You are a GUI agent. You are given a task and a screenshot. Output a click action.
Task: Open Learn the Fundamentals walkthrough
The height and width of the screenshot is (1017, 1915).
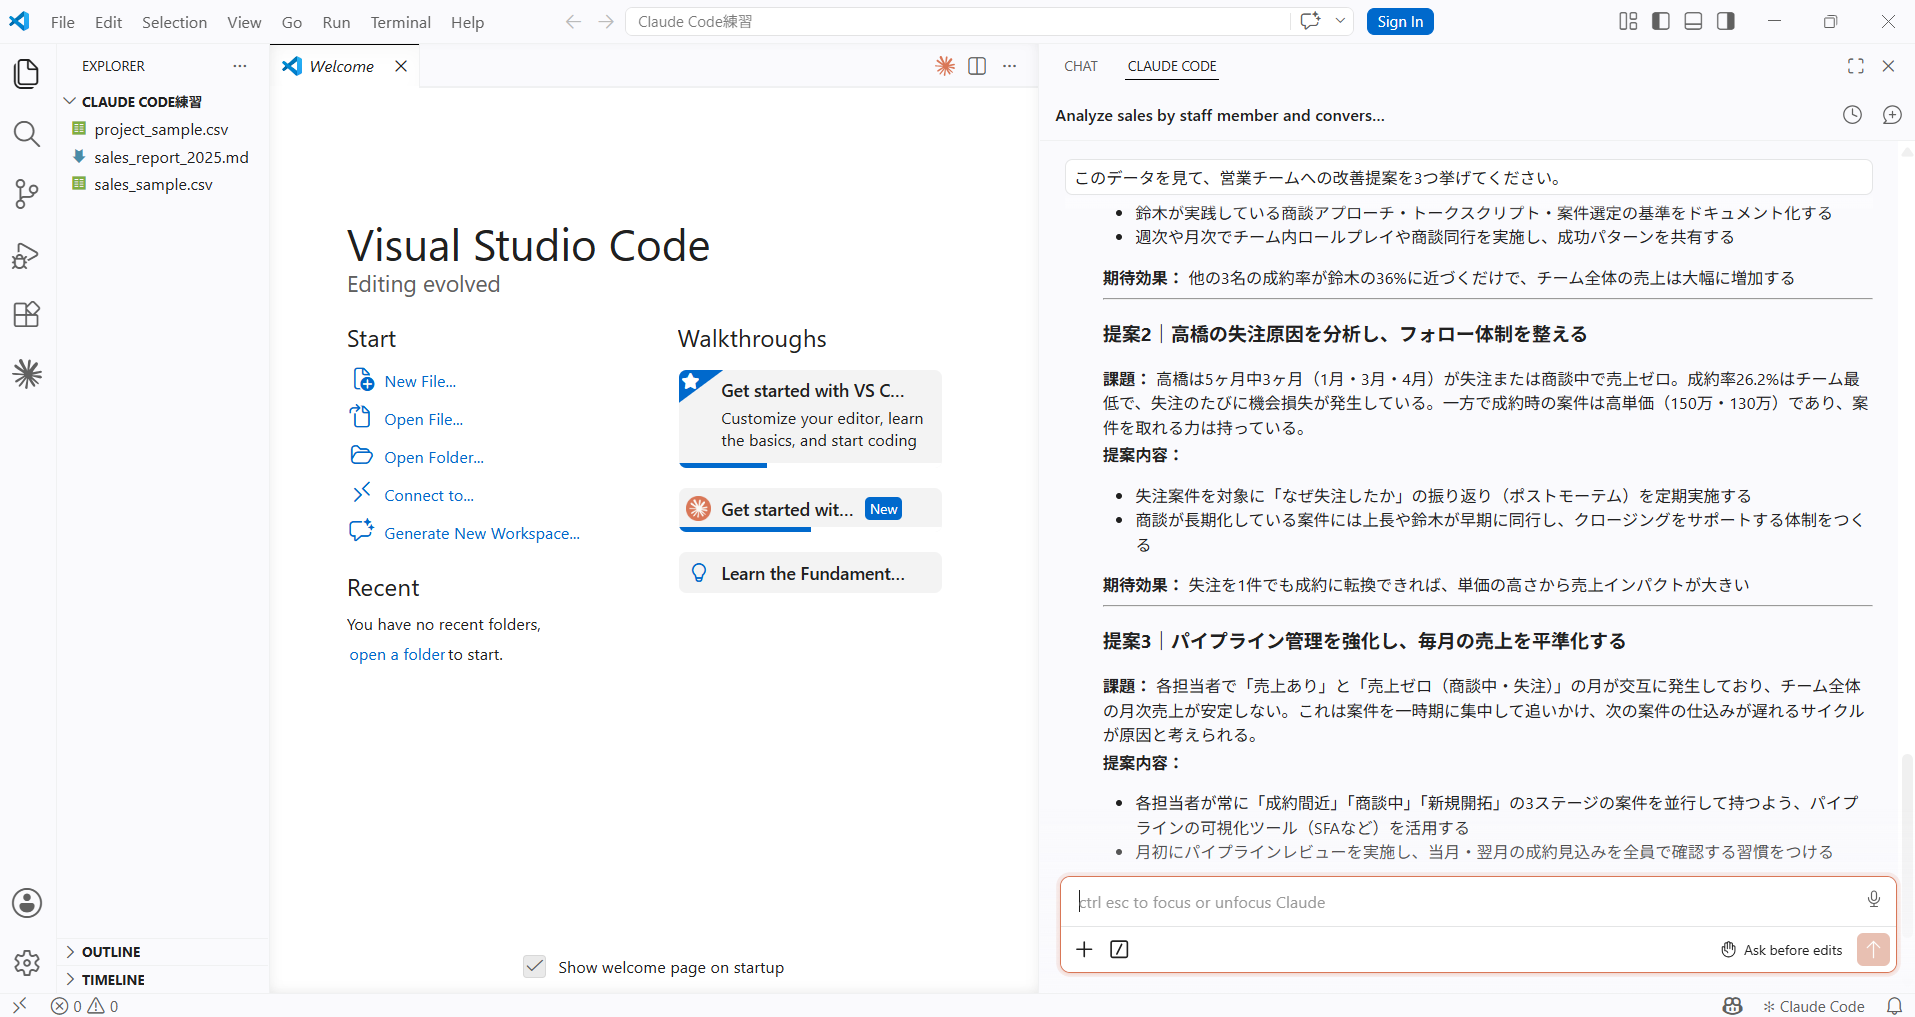(810, 573)
